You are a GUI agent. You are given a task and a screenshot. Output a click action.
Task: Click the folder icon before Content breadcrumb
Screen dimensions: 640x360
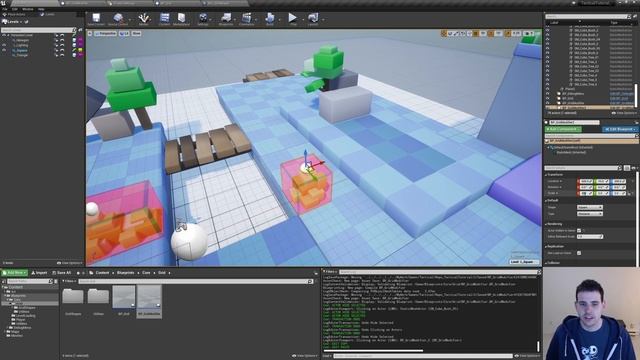[91, 273]
